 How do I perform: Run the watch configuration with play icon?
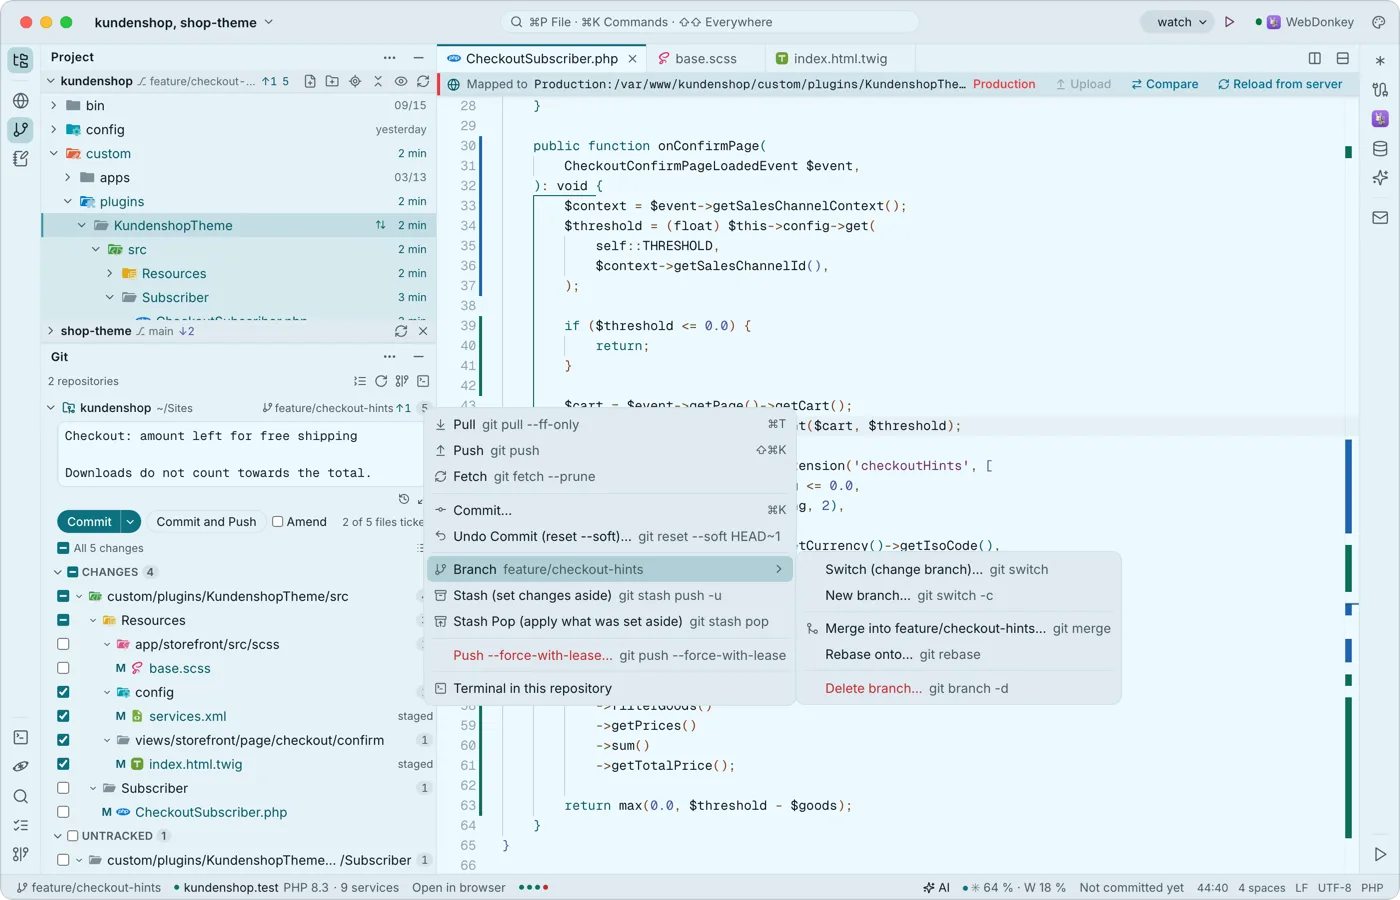(1230, 22)
